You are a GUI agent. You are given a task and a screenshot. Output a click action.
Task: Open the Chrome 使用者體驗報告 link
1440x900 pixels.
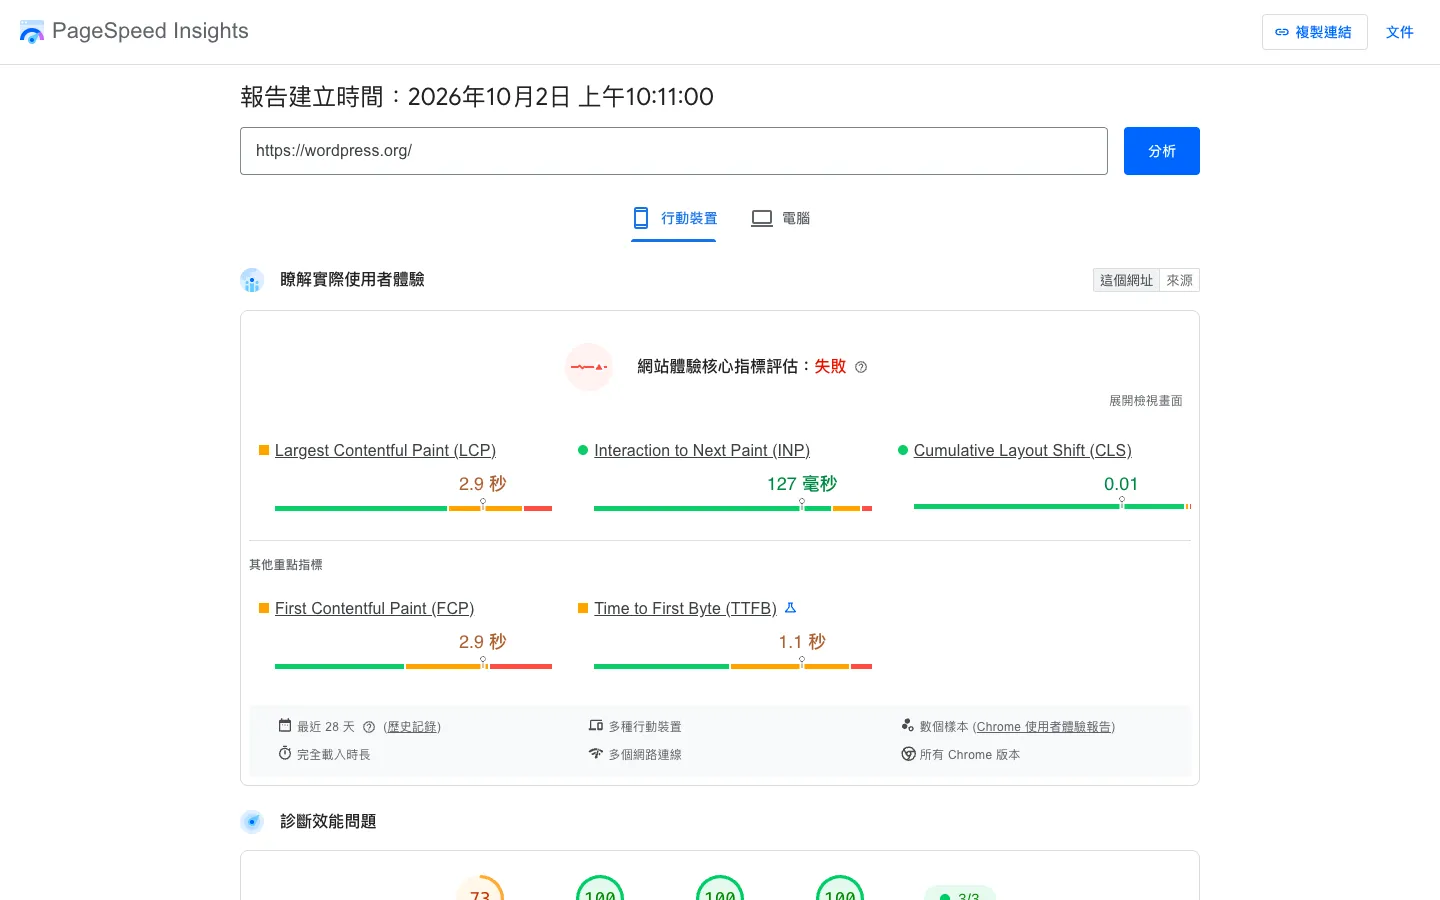[1044, 727]
